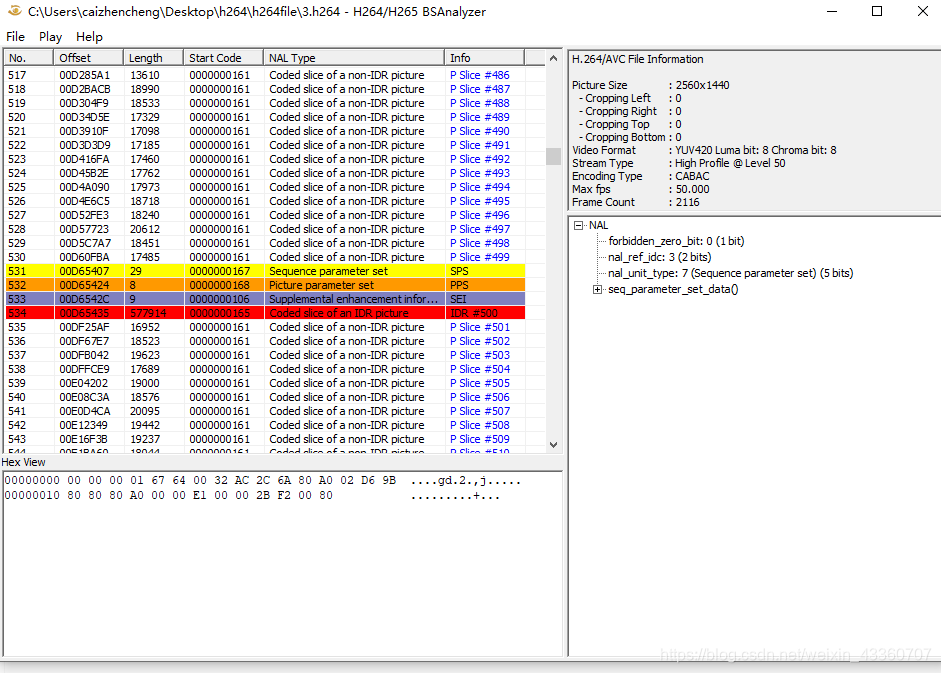Click the Max fps 50.000 value
This screenshot has height=673, width=941.
click(x=692, y=189)
